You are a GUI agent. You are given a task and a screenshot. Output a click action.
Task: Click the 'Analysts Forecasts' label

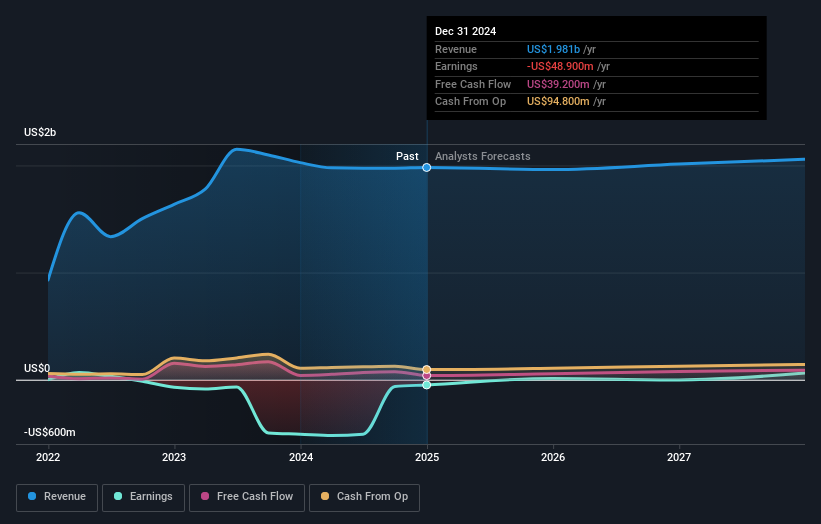pos(482,157)
